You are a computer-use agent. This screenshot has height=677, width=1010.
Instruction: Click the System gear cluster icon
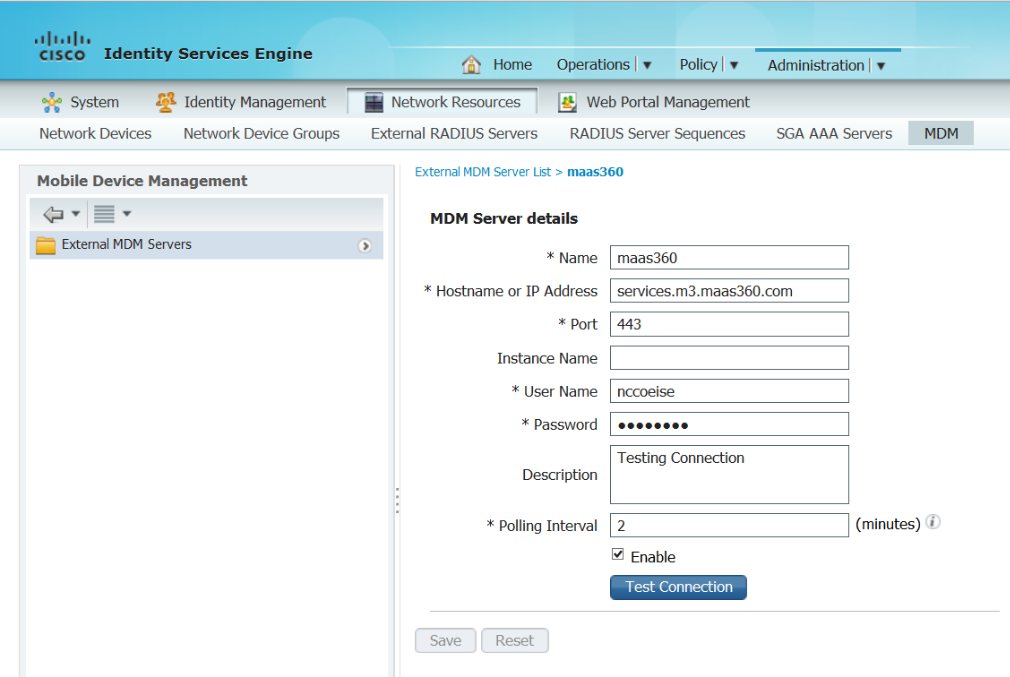coord(52,102)
